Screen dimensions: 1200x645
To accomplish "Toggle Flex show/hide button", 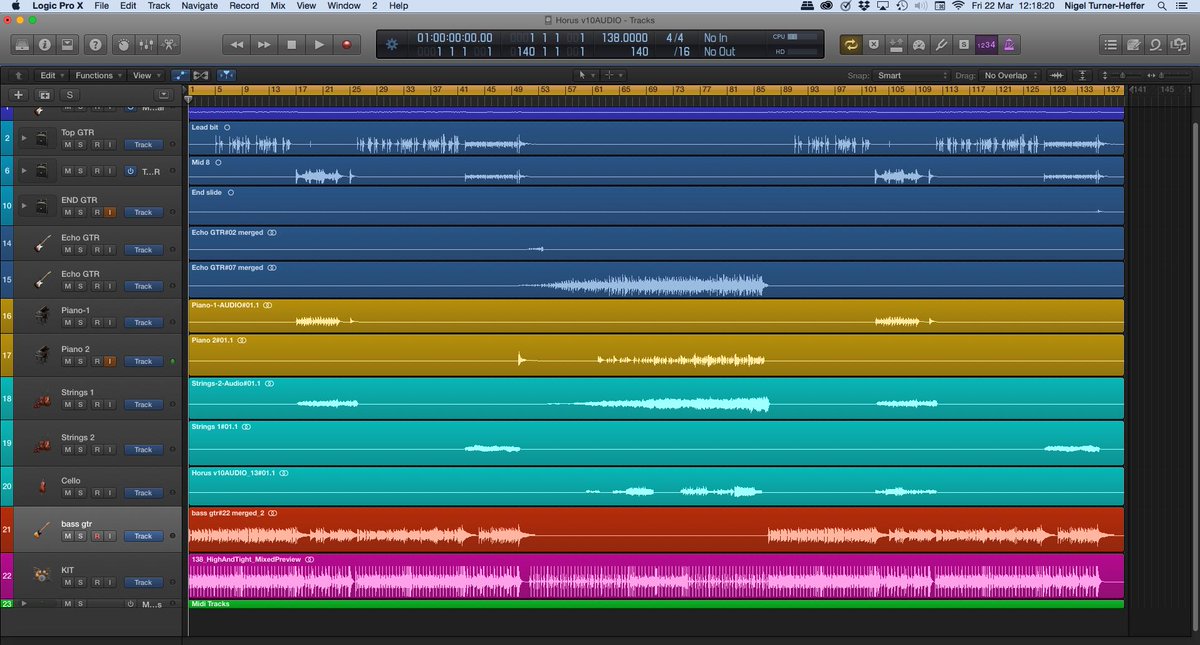I will click(201, 75).
